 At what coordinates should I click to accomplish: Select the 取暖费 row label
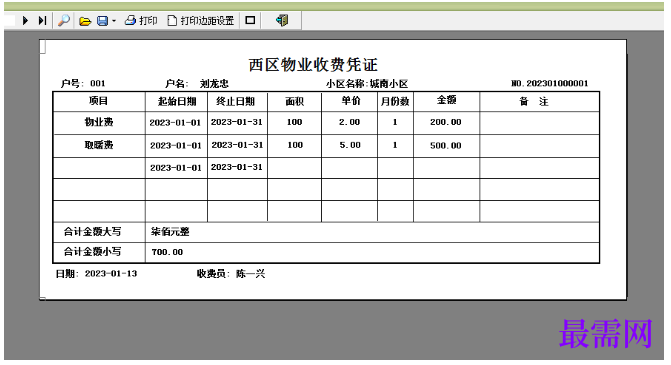[99, 145]
